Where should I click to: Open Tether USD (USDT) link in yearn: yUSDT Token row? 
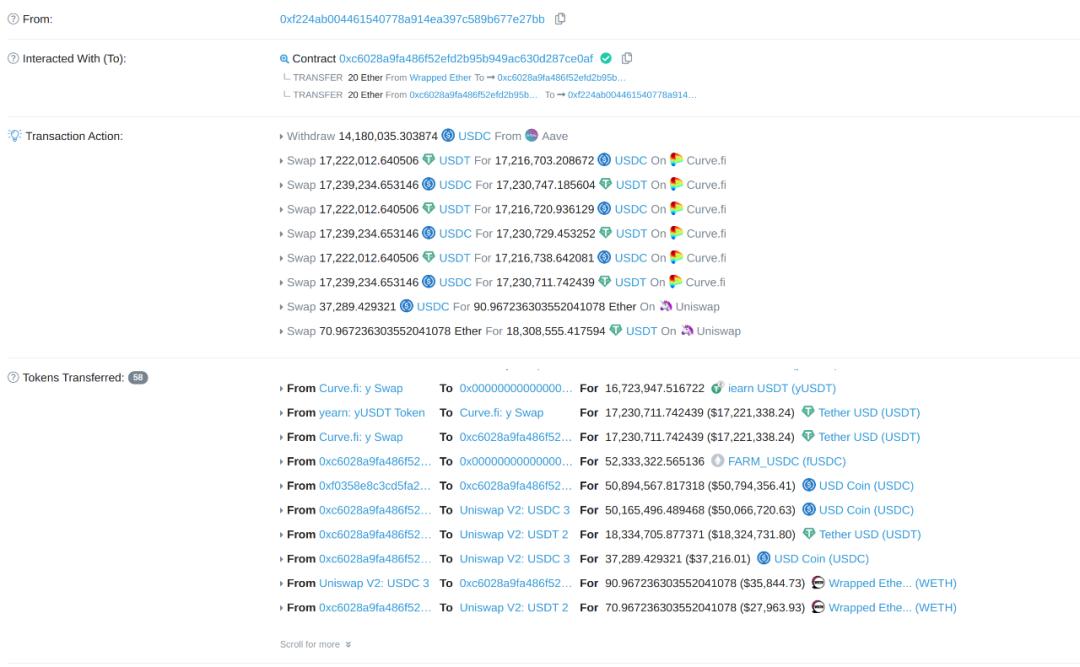[869, 412]
